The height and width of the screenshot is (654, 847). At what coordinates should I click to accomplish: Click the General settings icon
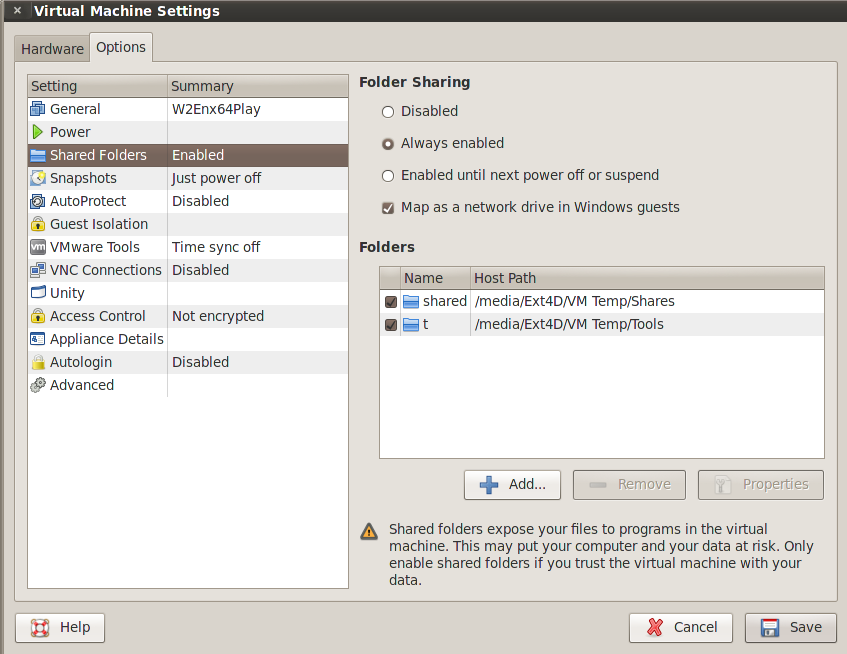tap(38, 109)
